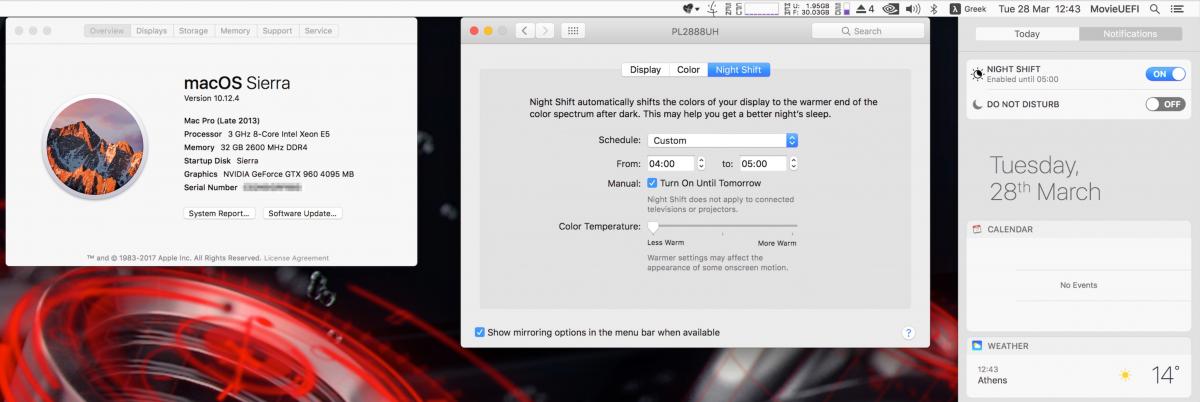The height and width of the screenshot is (402, 1200).
Task: Uncheck Turn On Until Tomorrow
Action: [x=652, y=183]
